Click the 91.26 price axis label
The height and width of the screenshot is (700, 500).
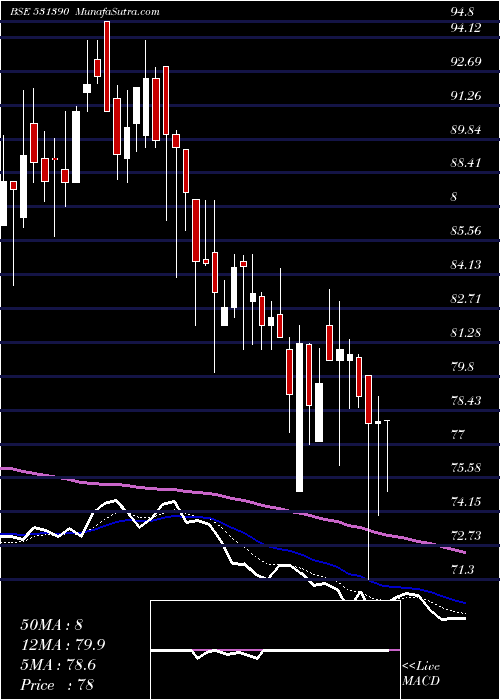tap(466, 96)
